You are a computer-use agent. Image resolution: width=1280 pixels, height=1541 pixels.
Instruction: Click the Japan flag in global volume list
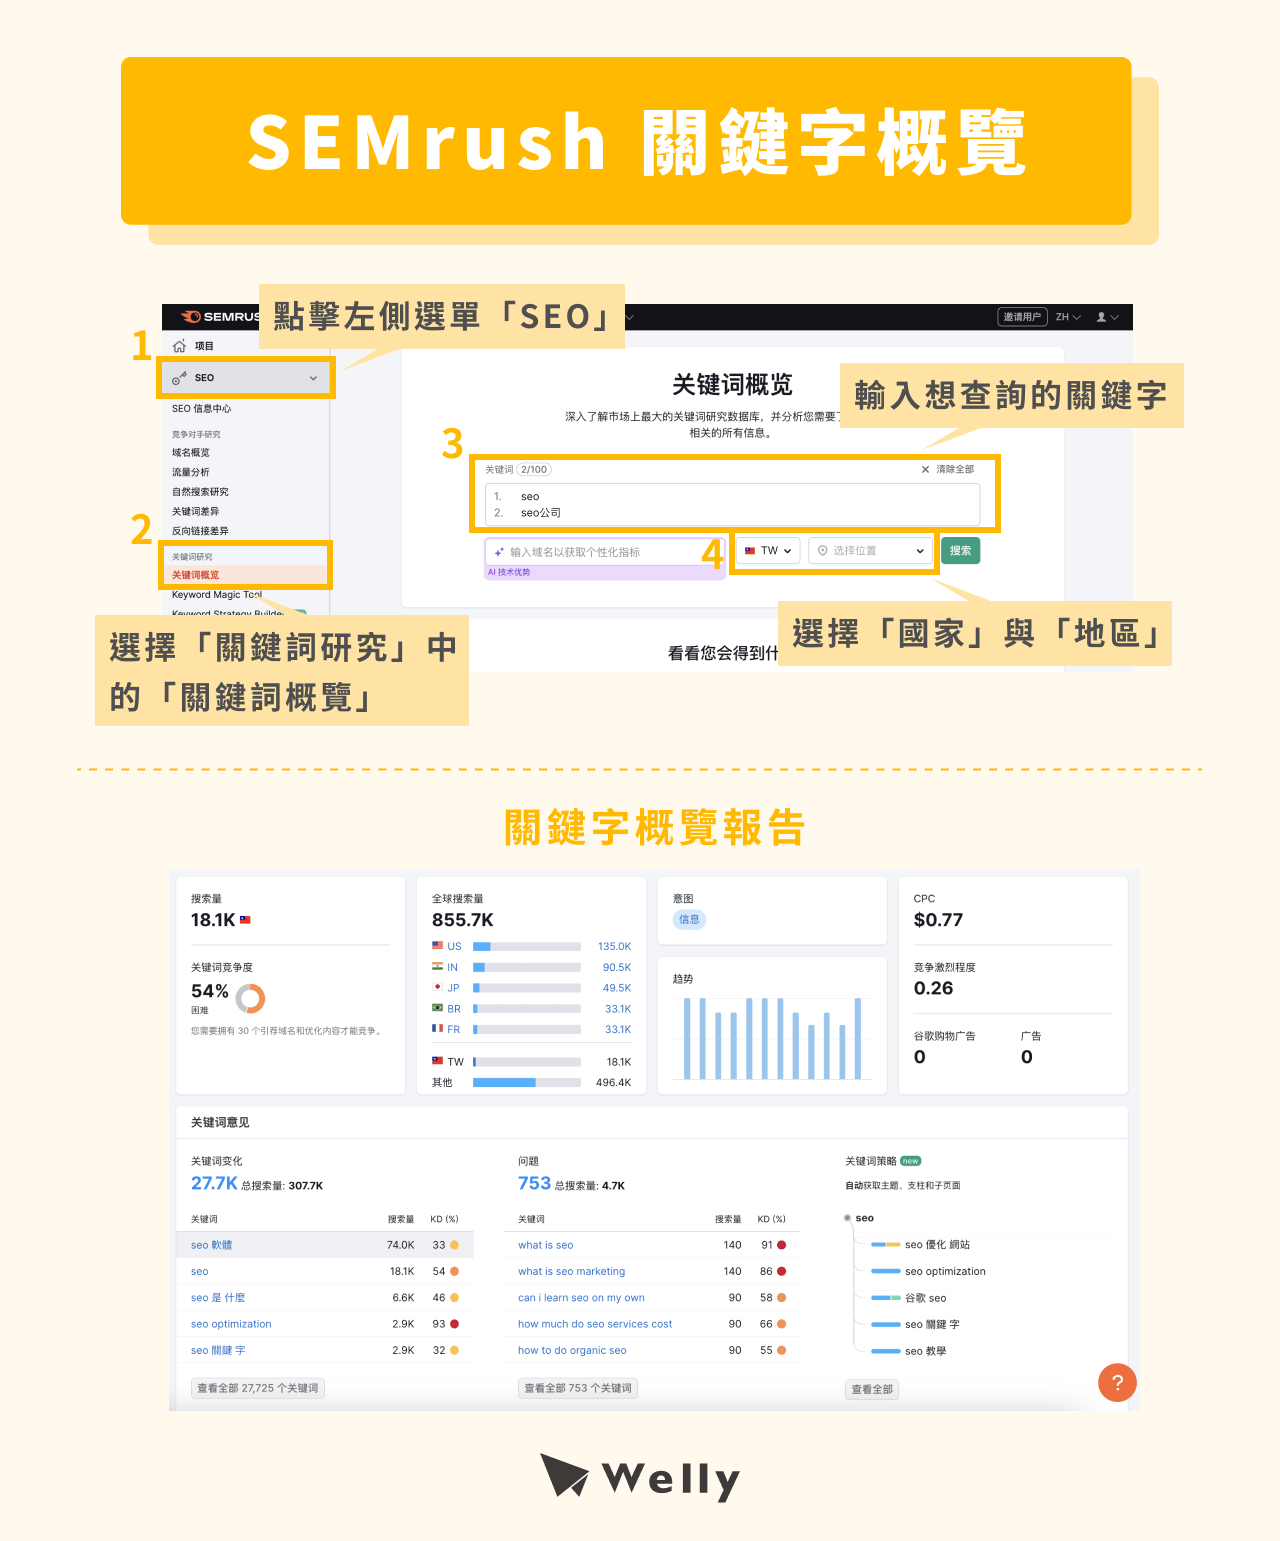438,987
